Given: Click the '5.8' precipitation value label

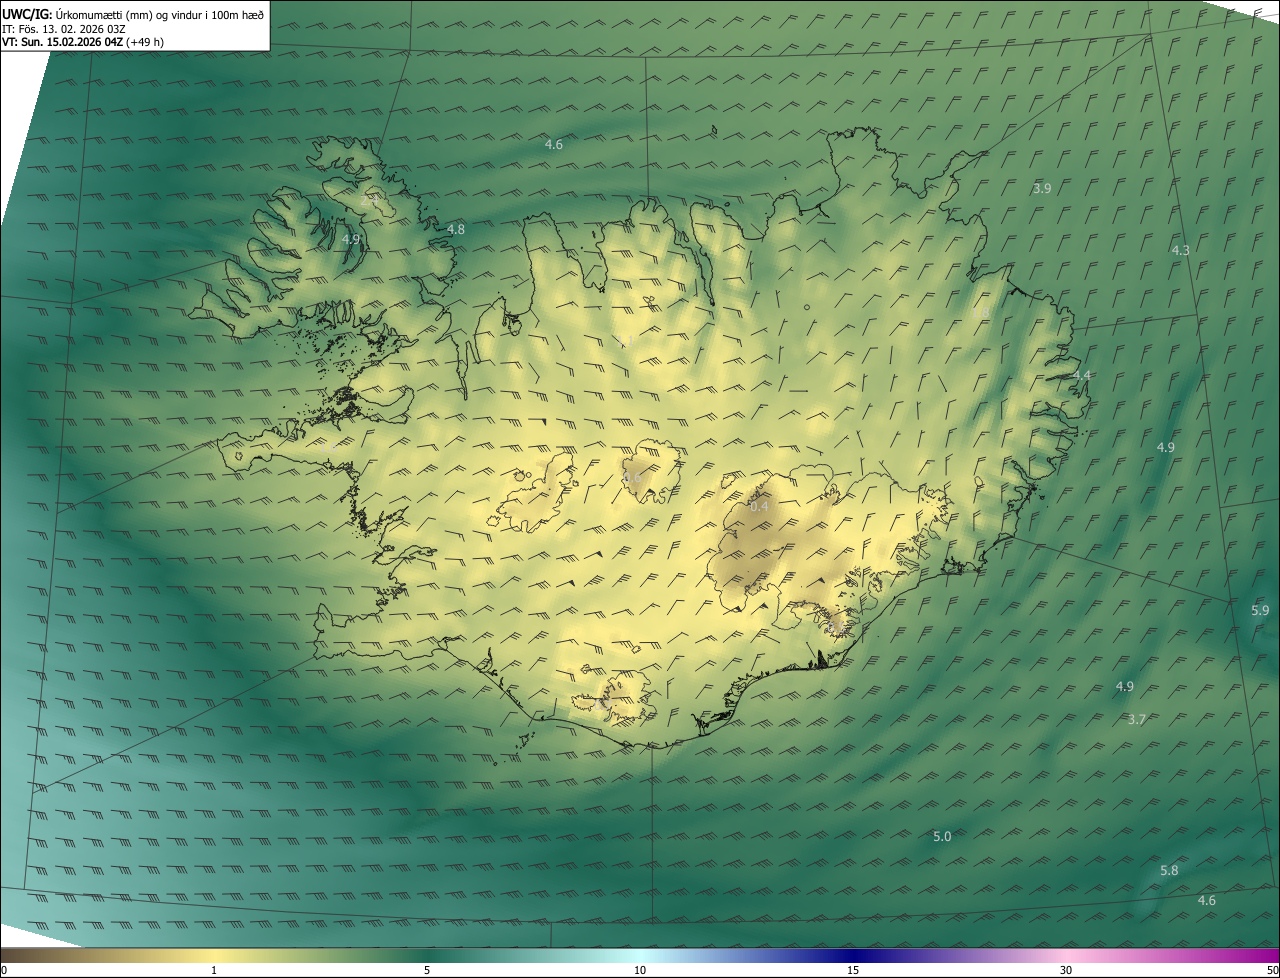Looking at the screenshot, I should [1169, 870].
